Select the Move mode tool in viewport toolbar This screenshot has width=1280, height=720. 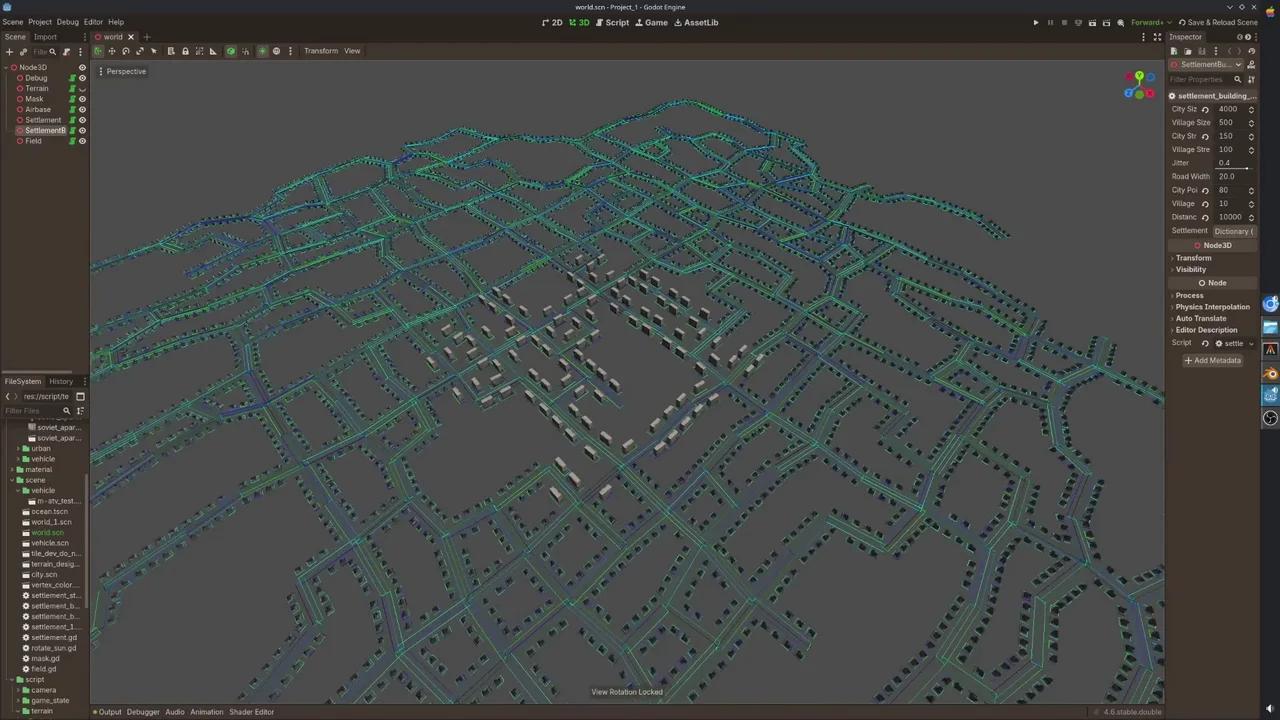111,51
